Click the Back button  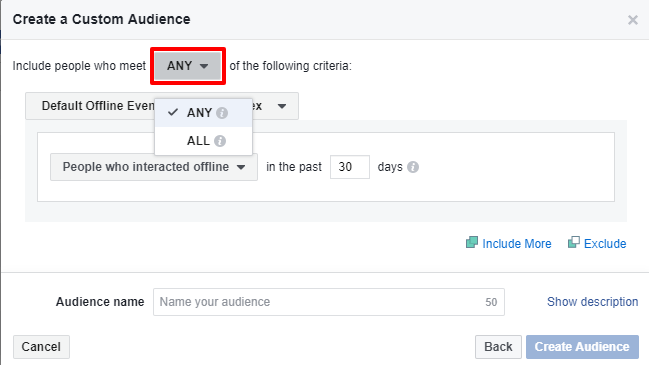click(x=498, y=347)
